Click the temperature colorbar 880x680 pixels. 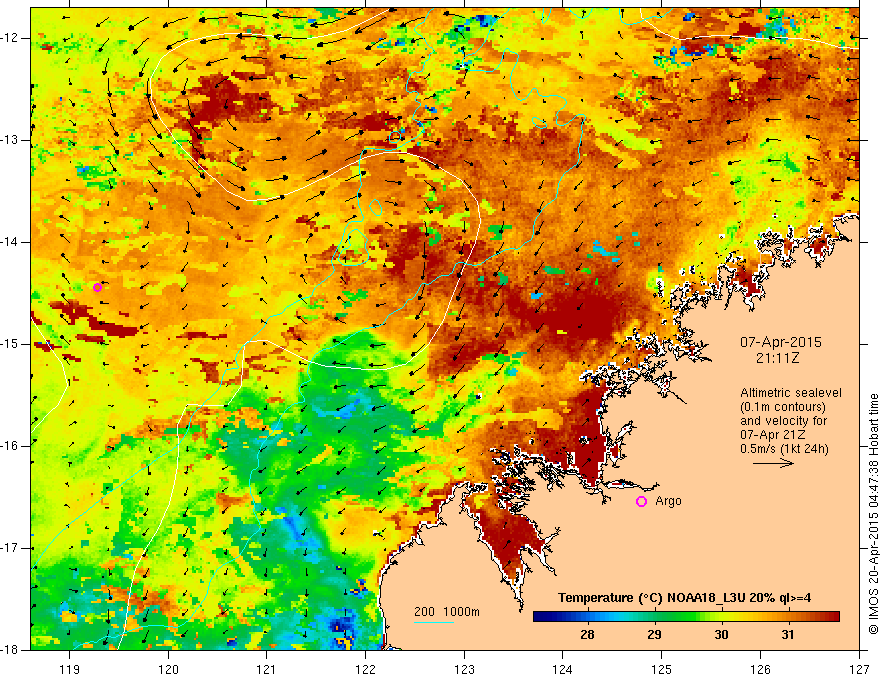point(686,617)
